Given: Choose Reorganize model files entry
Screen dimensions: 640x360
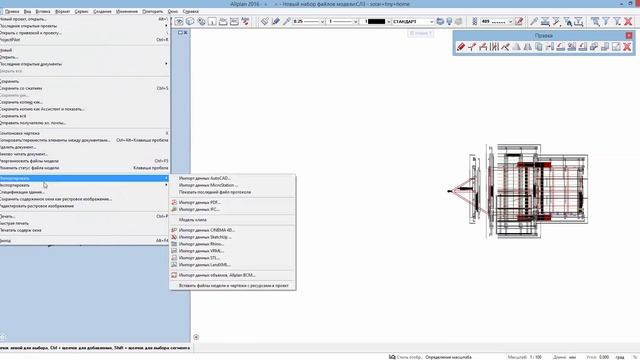Looking at the screenshot, I should [x=84, y=161].
